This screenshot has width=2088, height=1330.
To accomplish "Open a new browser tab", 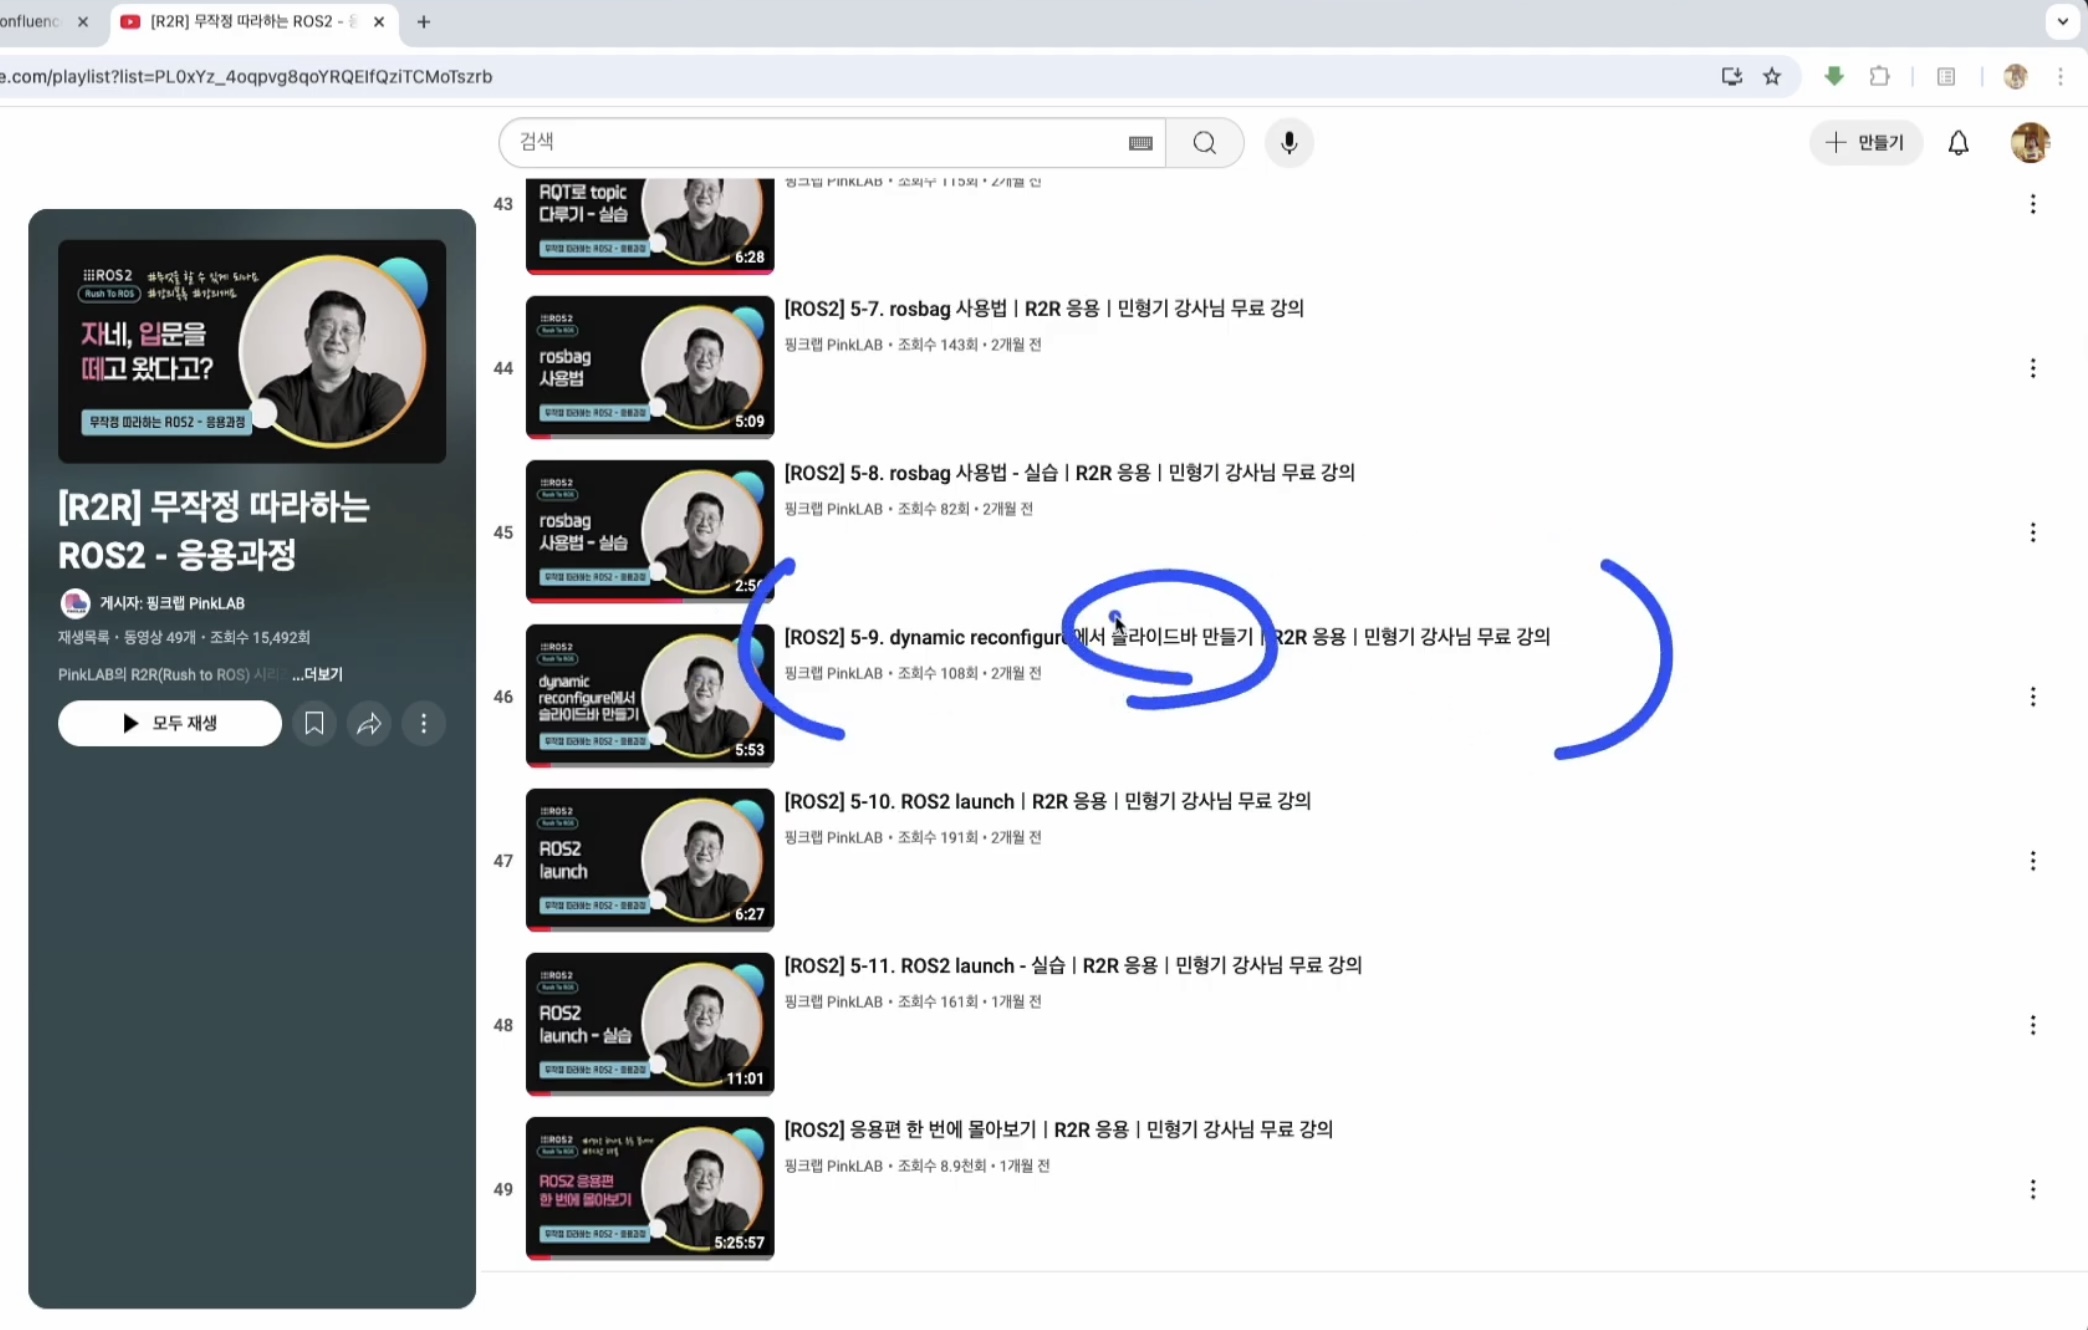I will 423,22.
